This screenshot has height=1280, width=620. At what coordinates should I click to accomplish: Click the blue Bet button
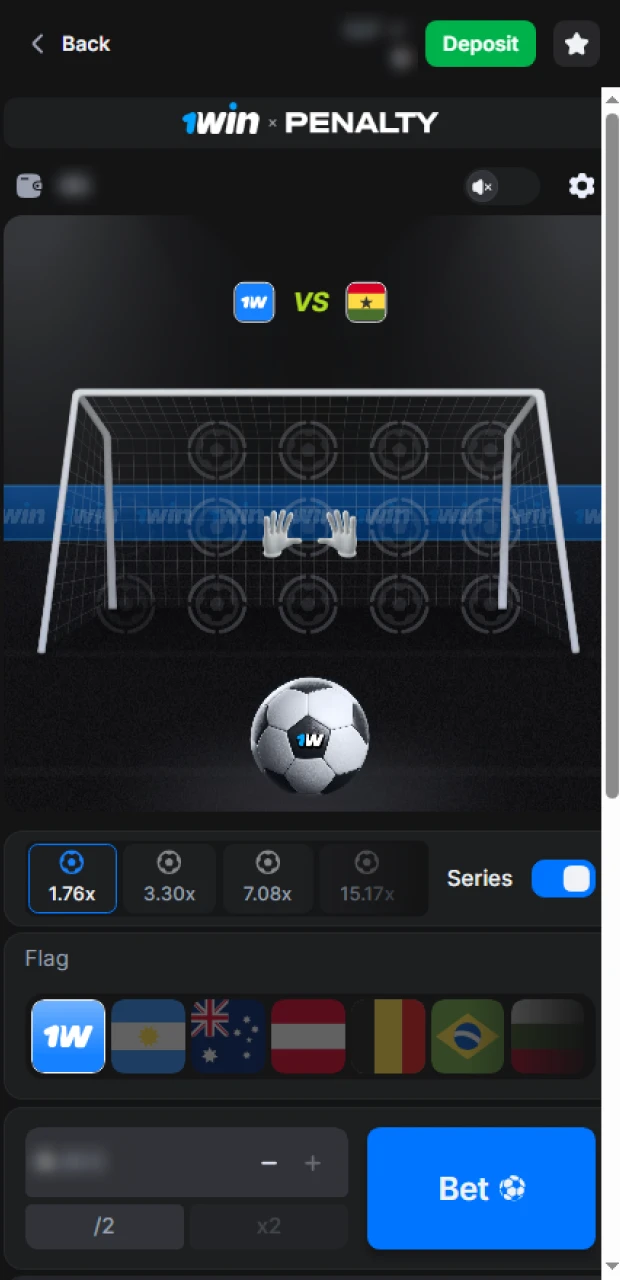481,1188
